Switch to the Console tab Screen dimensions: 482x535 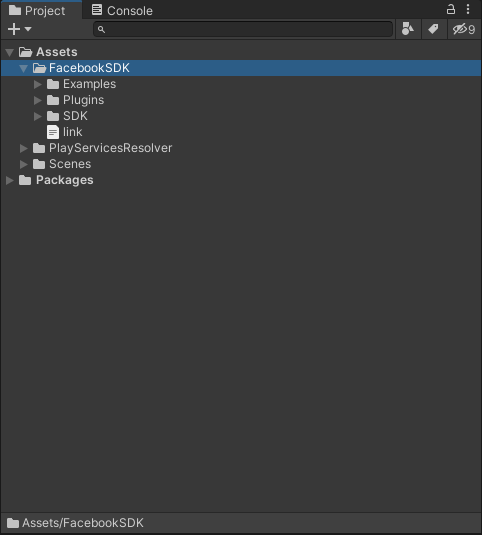[x=122, y=11]
